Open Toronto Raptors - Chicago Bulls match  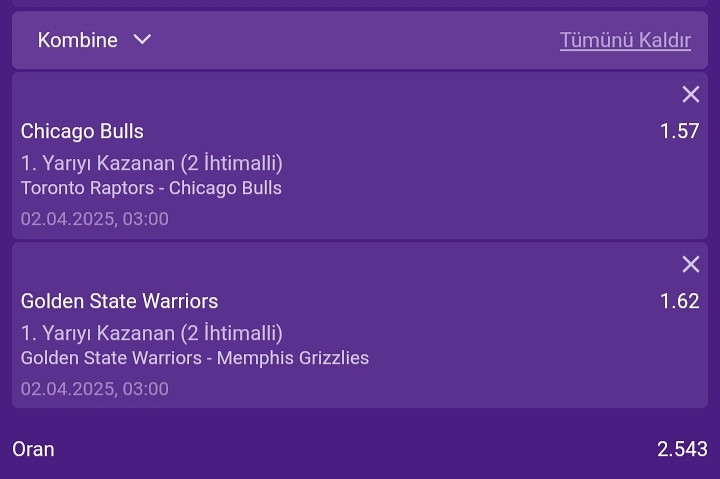[151, 188]
